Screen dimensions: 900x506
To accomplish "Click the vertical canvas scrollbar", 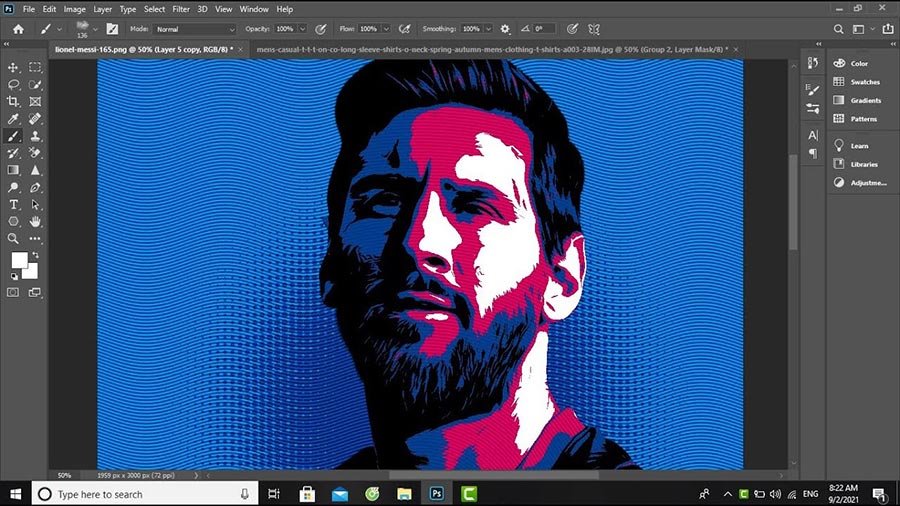I will coord(793,202).
